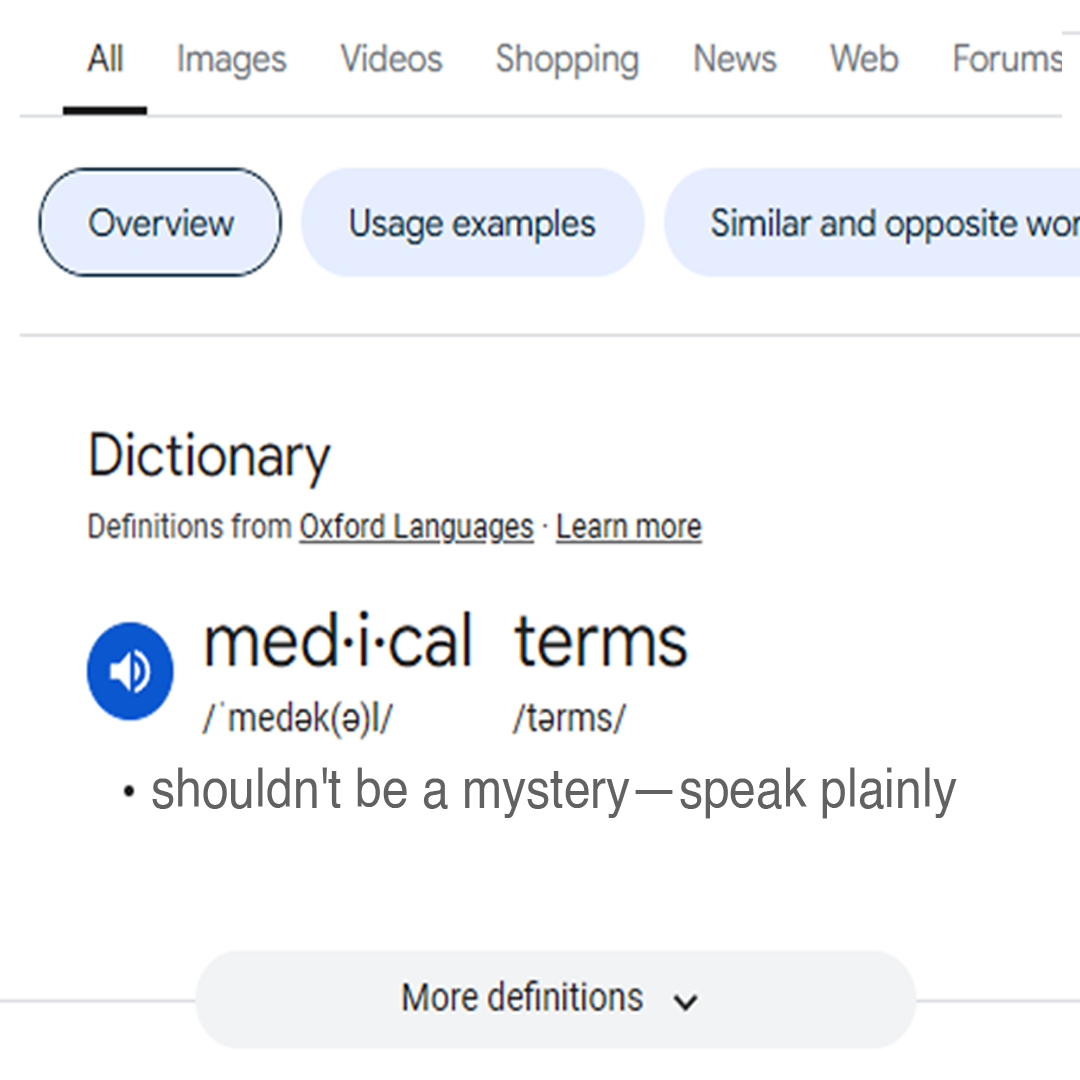Image resolution: width=1080 pixels, height=1080 pixels.
Task: Click the headword med·i·cal
Action: (337, 642)
